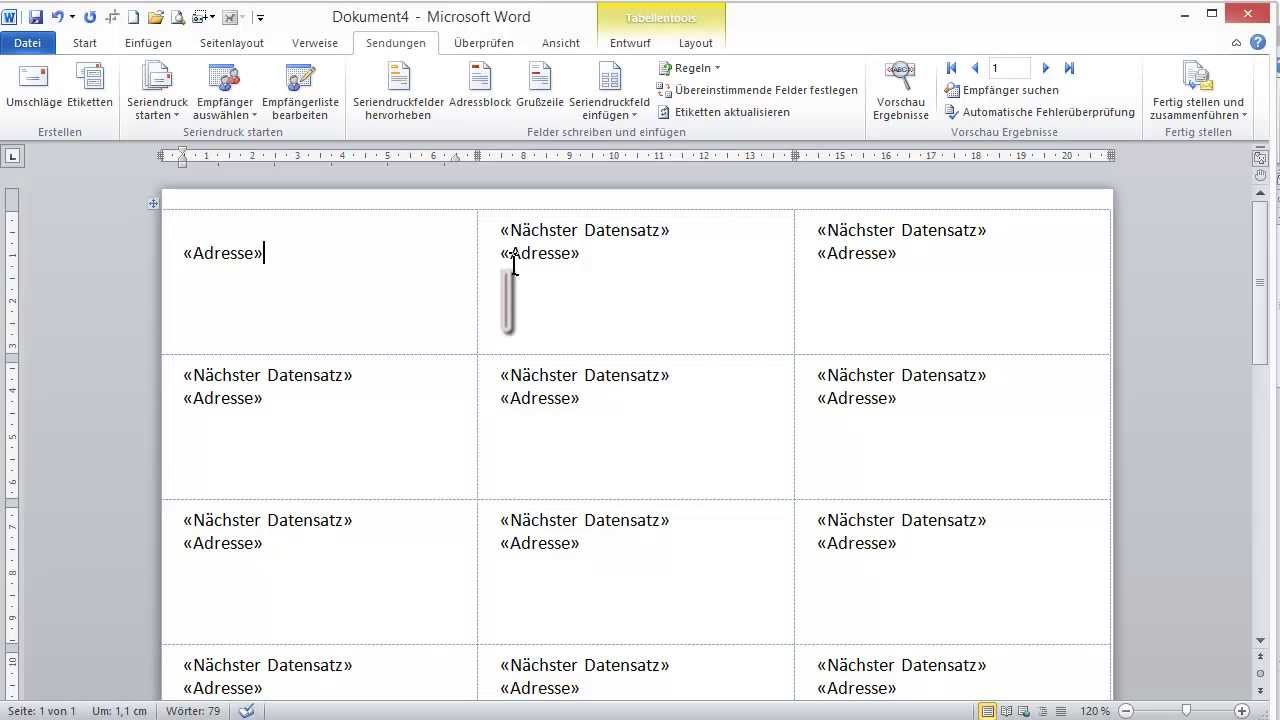Screen dimensions: 1280x720
Task: Open the Empfänger auswählen dropdown
Action: (224, 88)
